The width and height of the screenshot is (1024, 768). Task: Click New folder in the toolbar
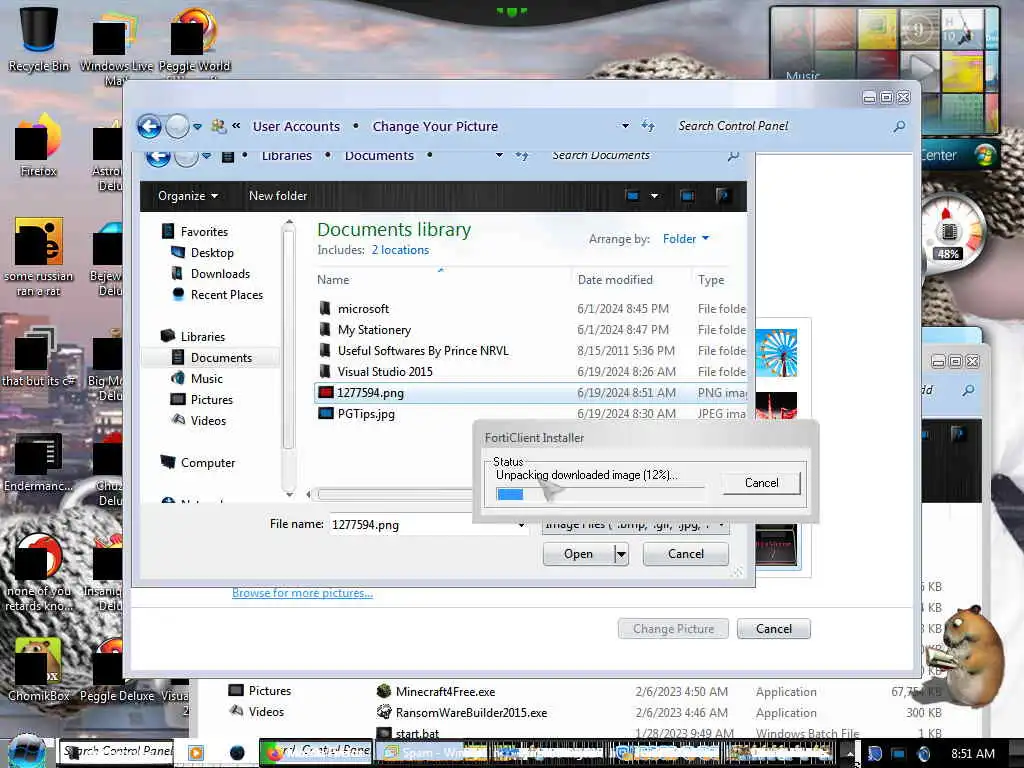[278, 196]
